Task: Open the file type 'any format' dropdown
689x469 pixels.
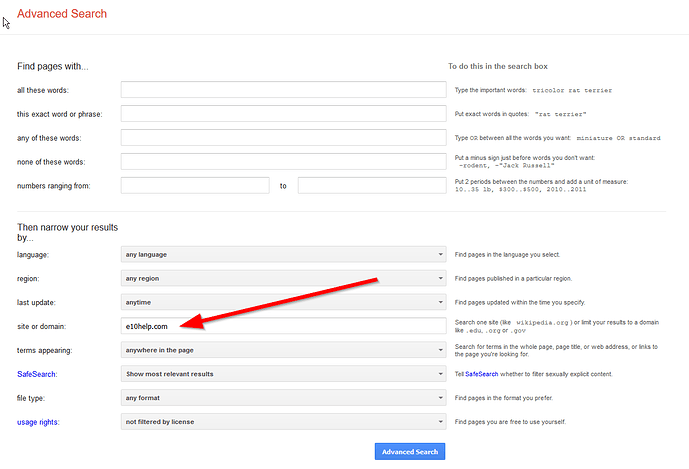Action: tap(282, 398)
